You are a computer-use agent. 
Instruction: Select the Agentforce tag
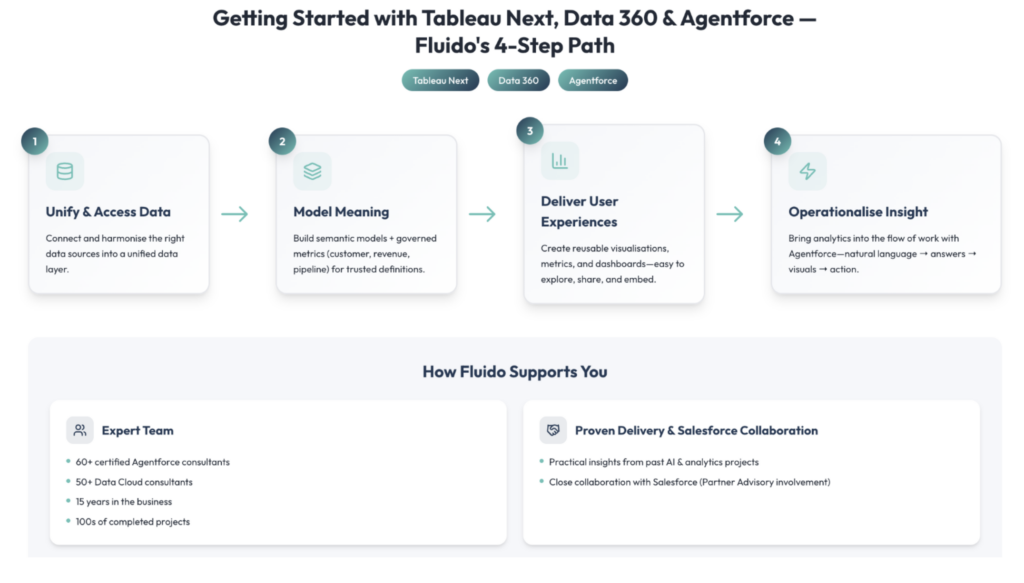[x=593, y=80]
